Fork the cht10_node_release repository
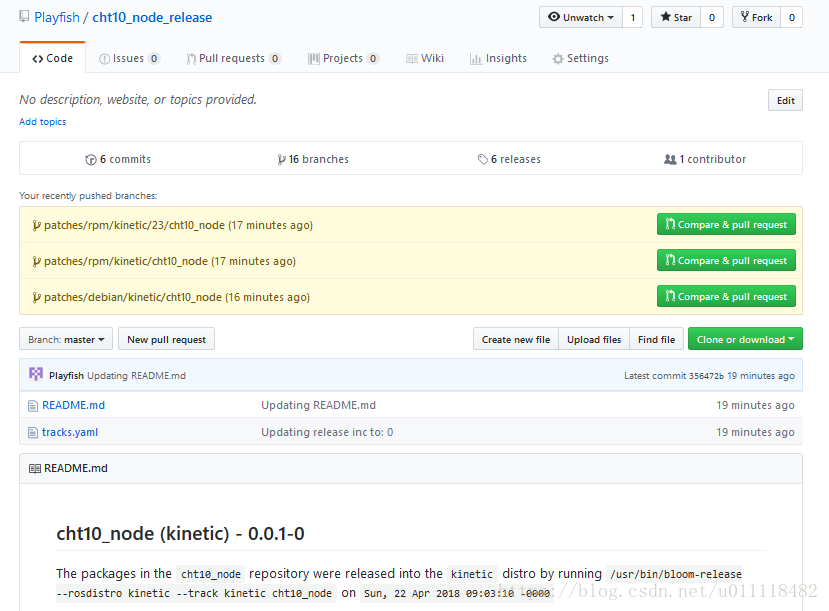The width and height of the screenshot is (829, 611). pos(757,17)
